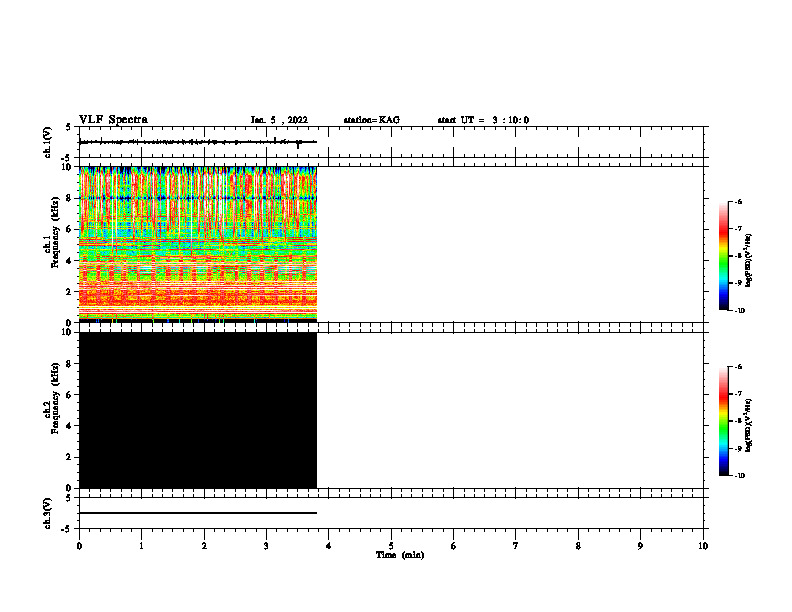Select the start UT = 3:10:0 text
This screenshot has width=792, height=612.
point(483,120)
